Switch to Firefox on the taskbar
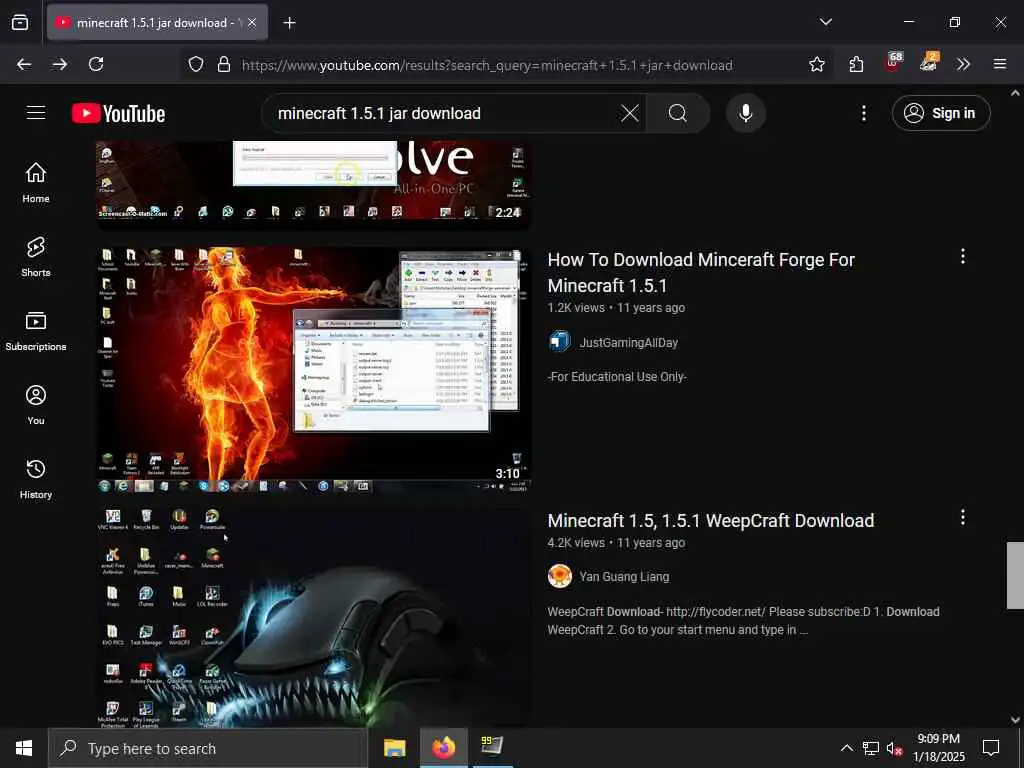This screenshot has height=768, width=1024. coord(443,748)
